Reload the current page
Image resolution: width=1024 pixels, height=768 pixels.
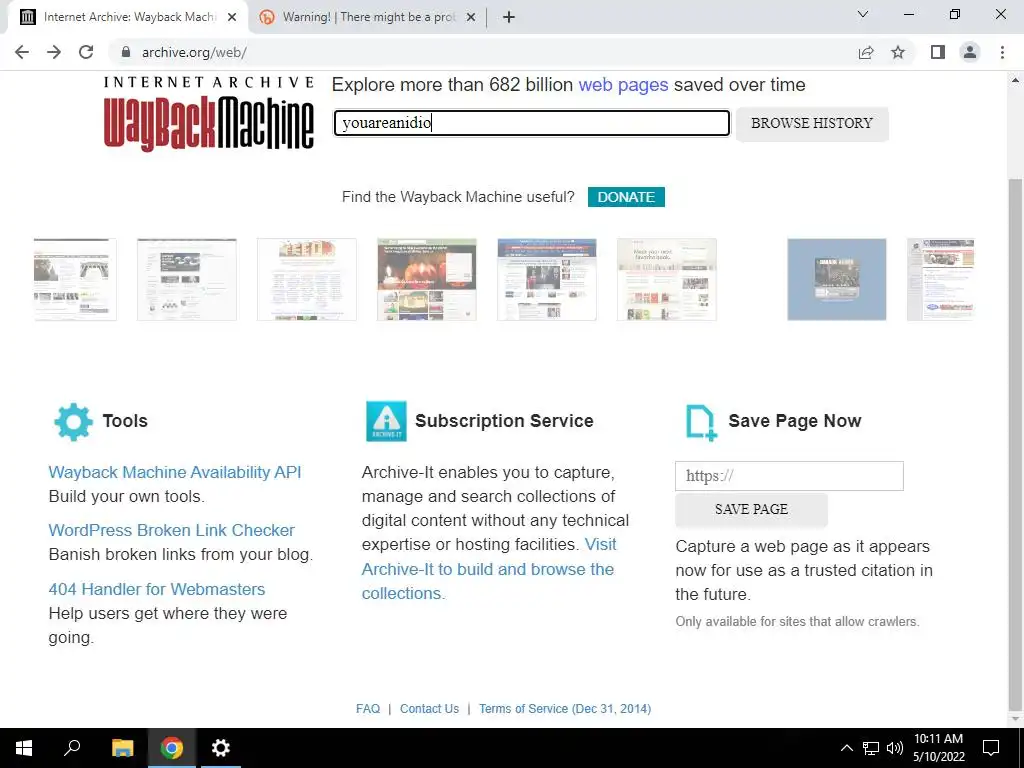86,52
